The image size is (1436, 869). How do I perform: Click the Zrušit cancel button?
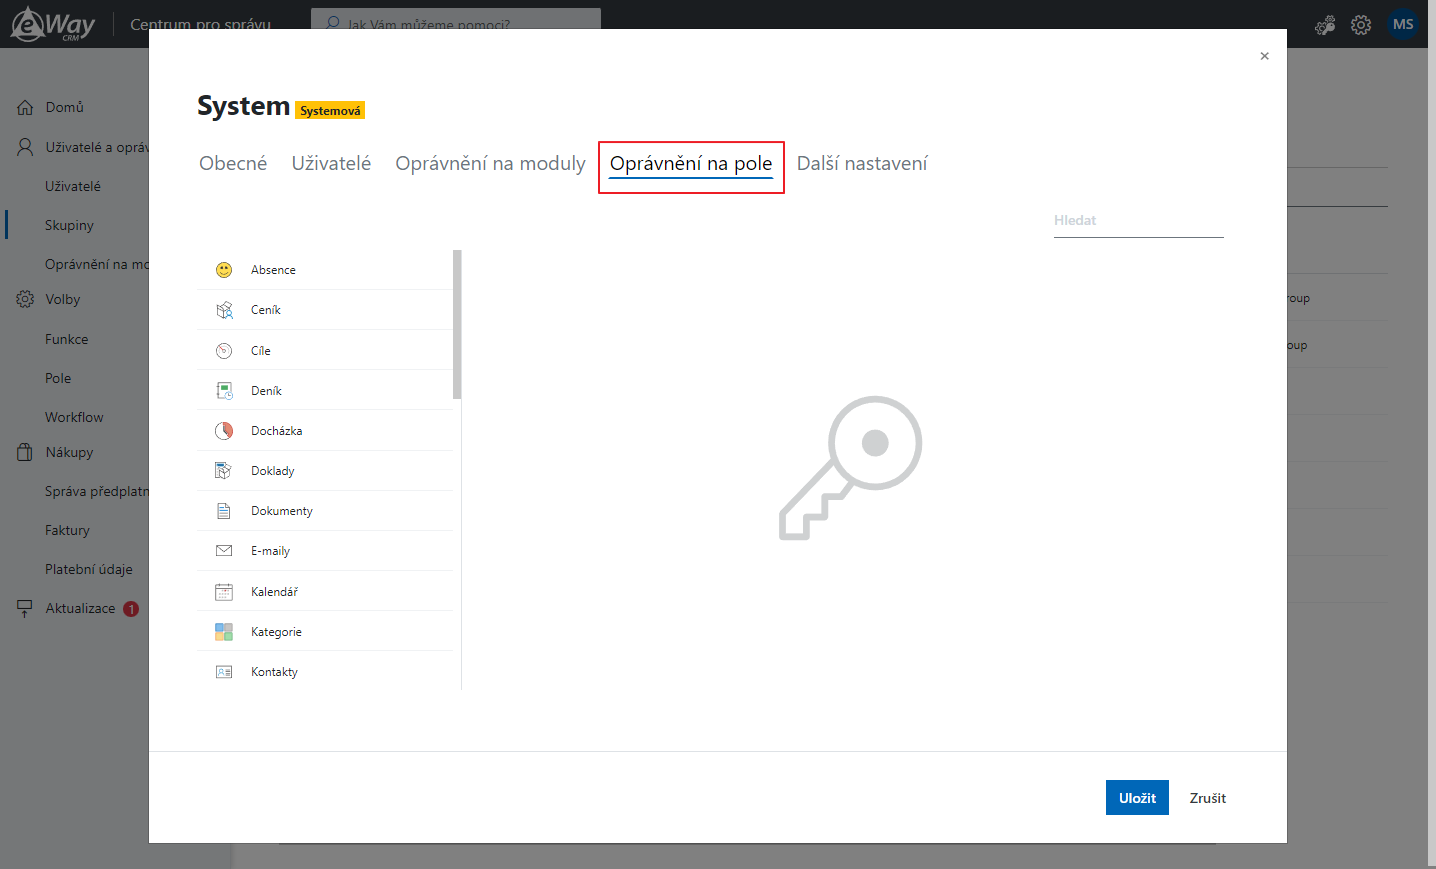point(1208,798)
